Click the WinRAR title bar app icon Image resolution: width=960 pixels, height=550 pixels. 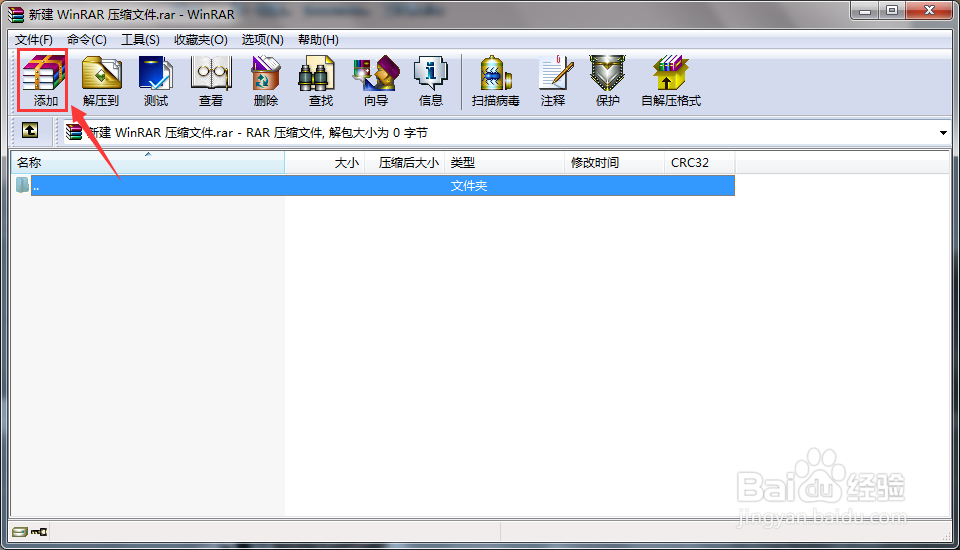click(16, 14)
